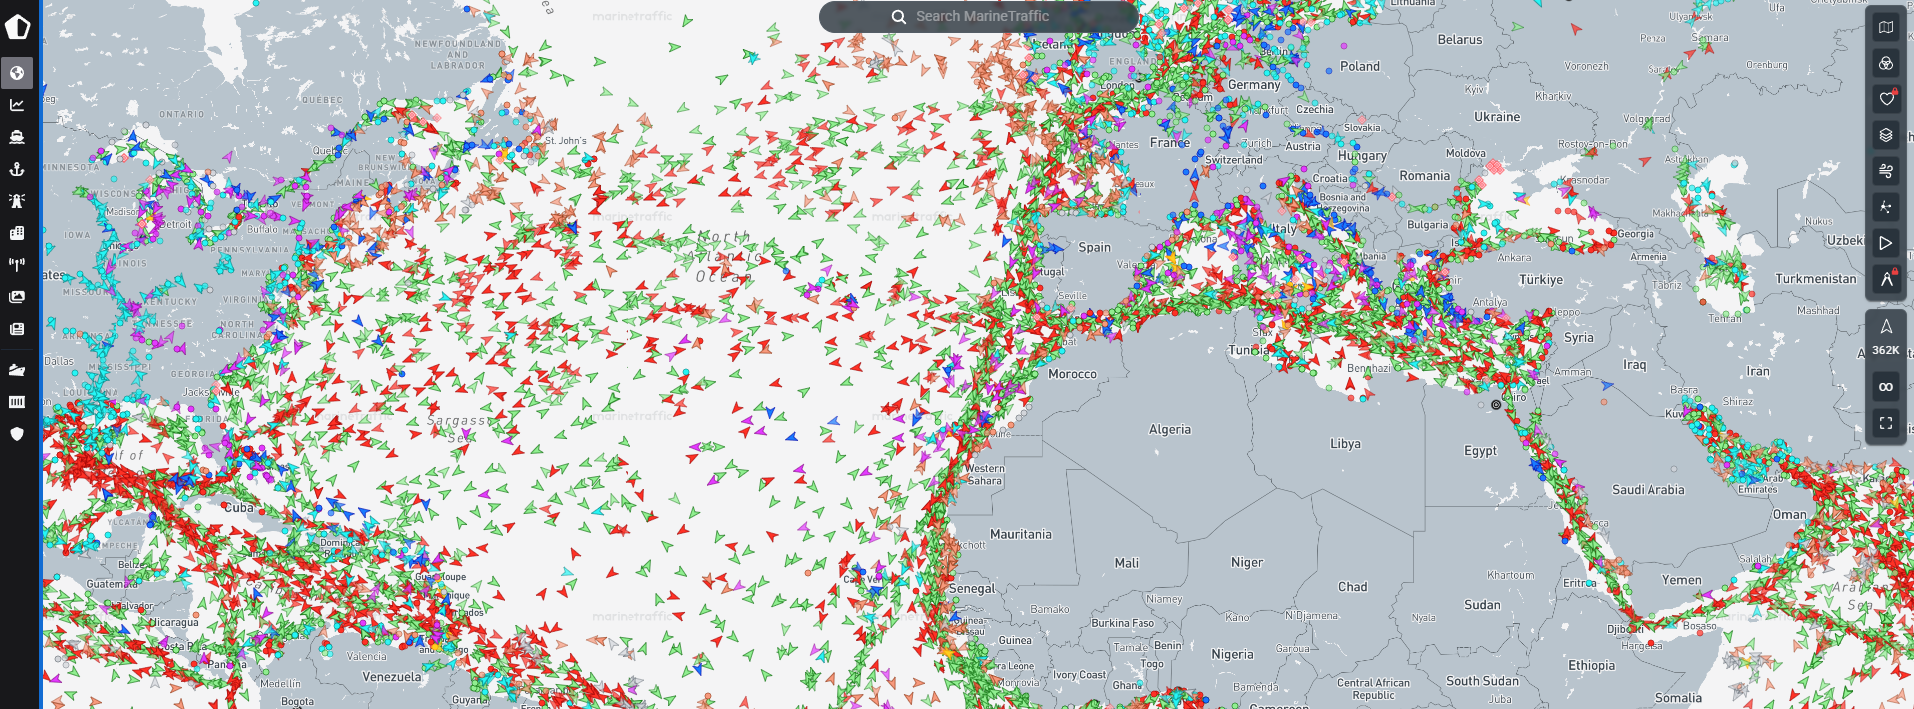Image resolution: width=1914 pixels, height=709 pixels.
Task: Open the shield icon in sidebar
Action: 17,434
